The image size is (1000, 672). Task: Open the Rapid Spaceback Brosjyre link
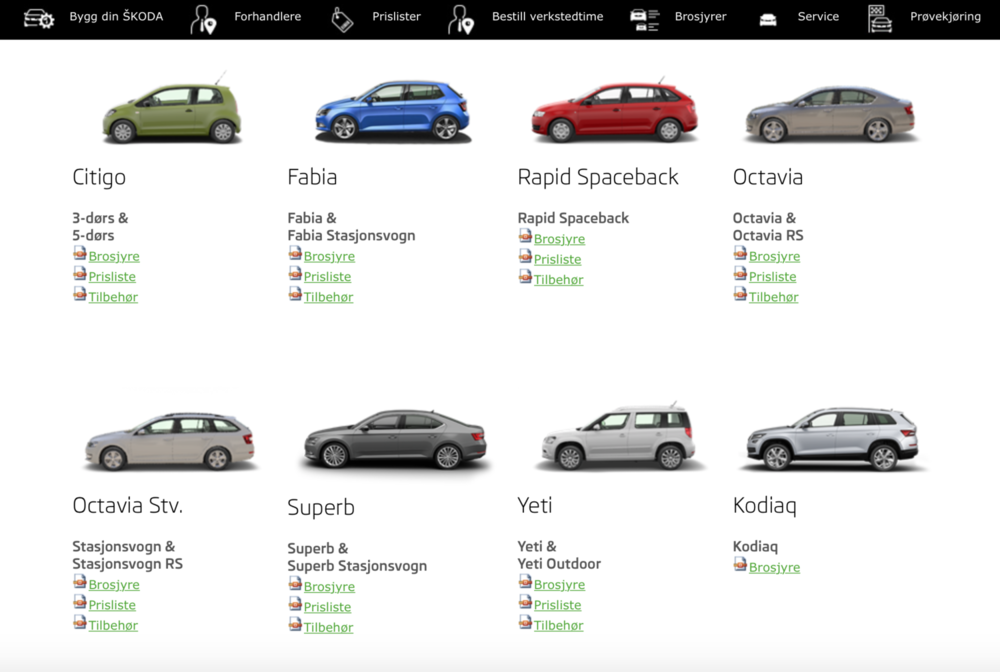[x=559, y=240]
